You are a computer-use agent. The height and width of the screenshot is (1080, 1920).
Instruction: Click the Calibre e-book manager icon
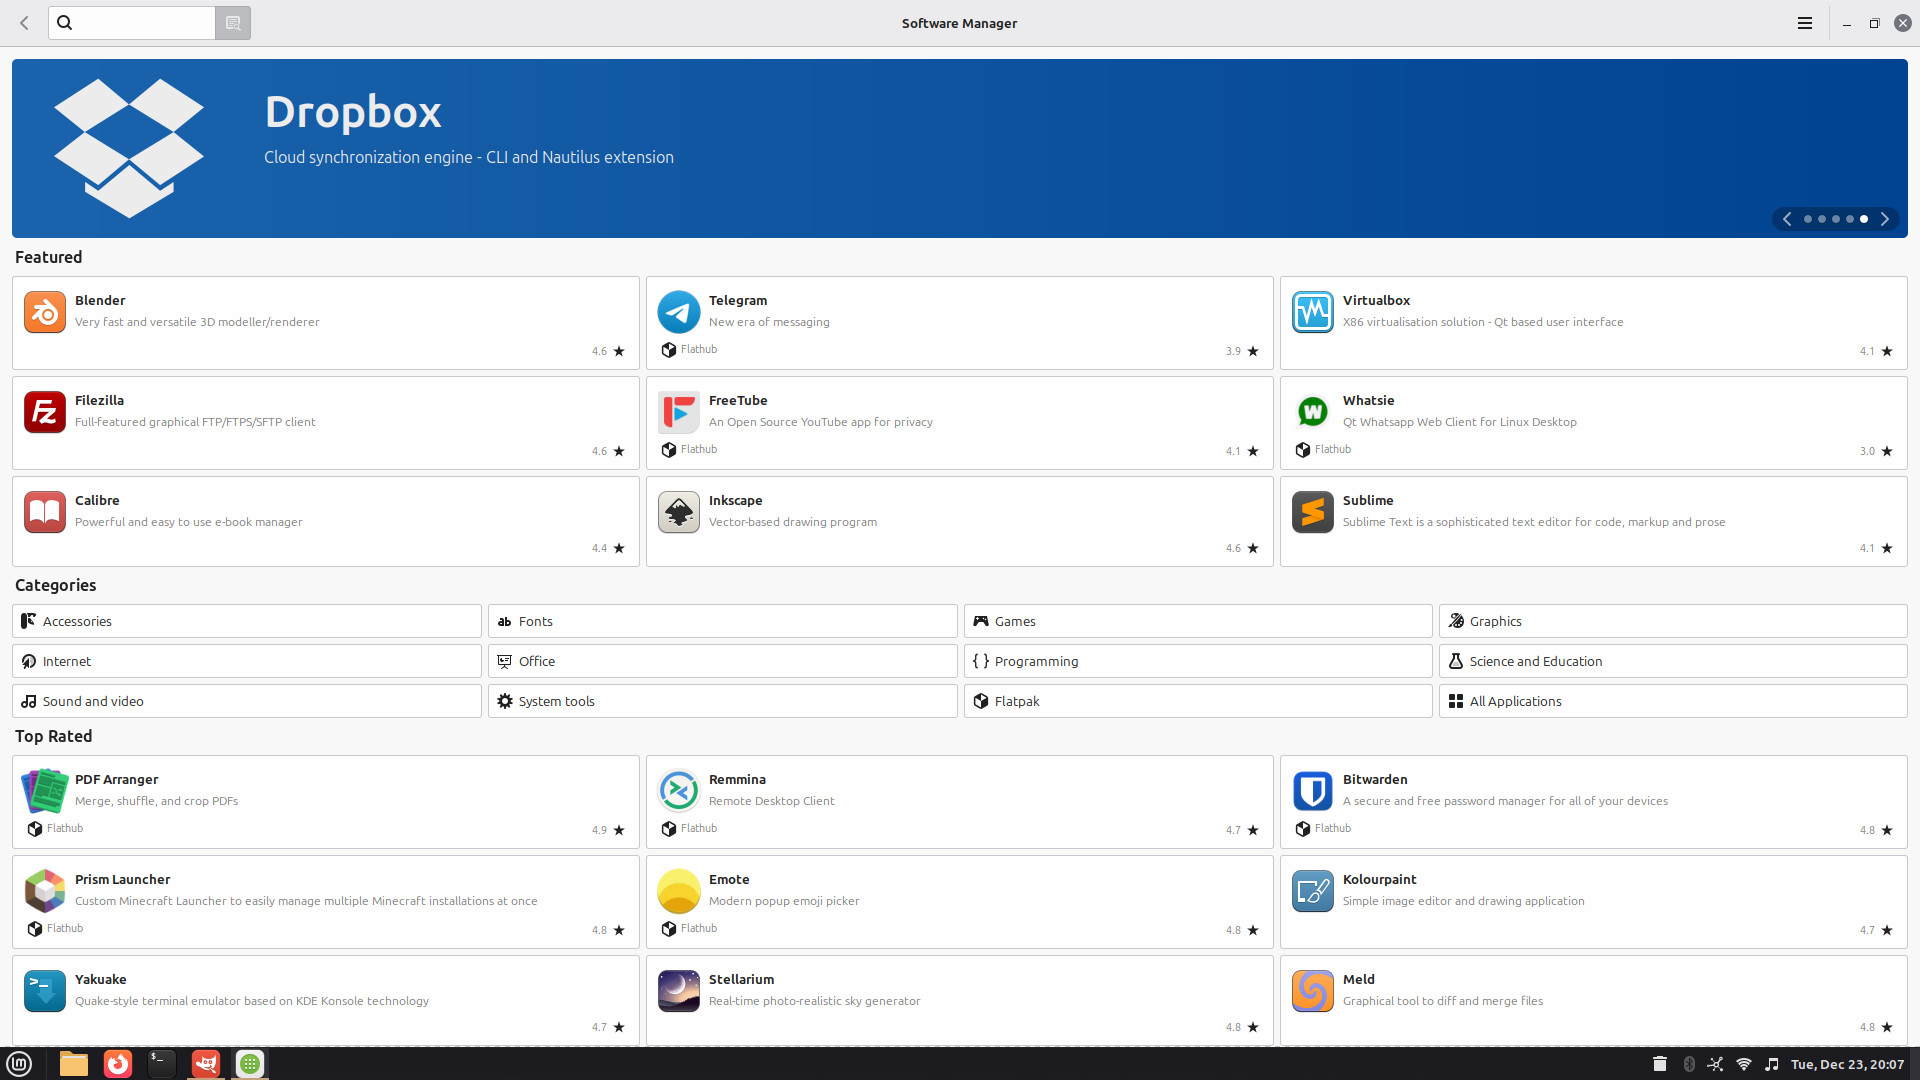click(x=45, y=512)
